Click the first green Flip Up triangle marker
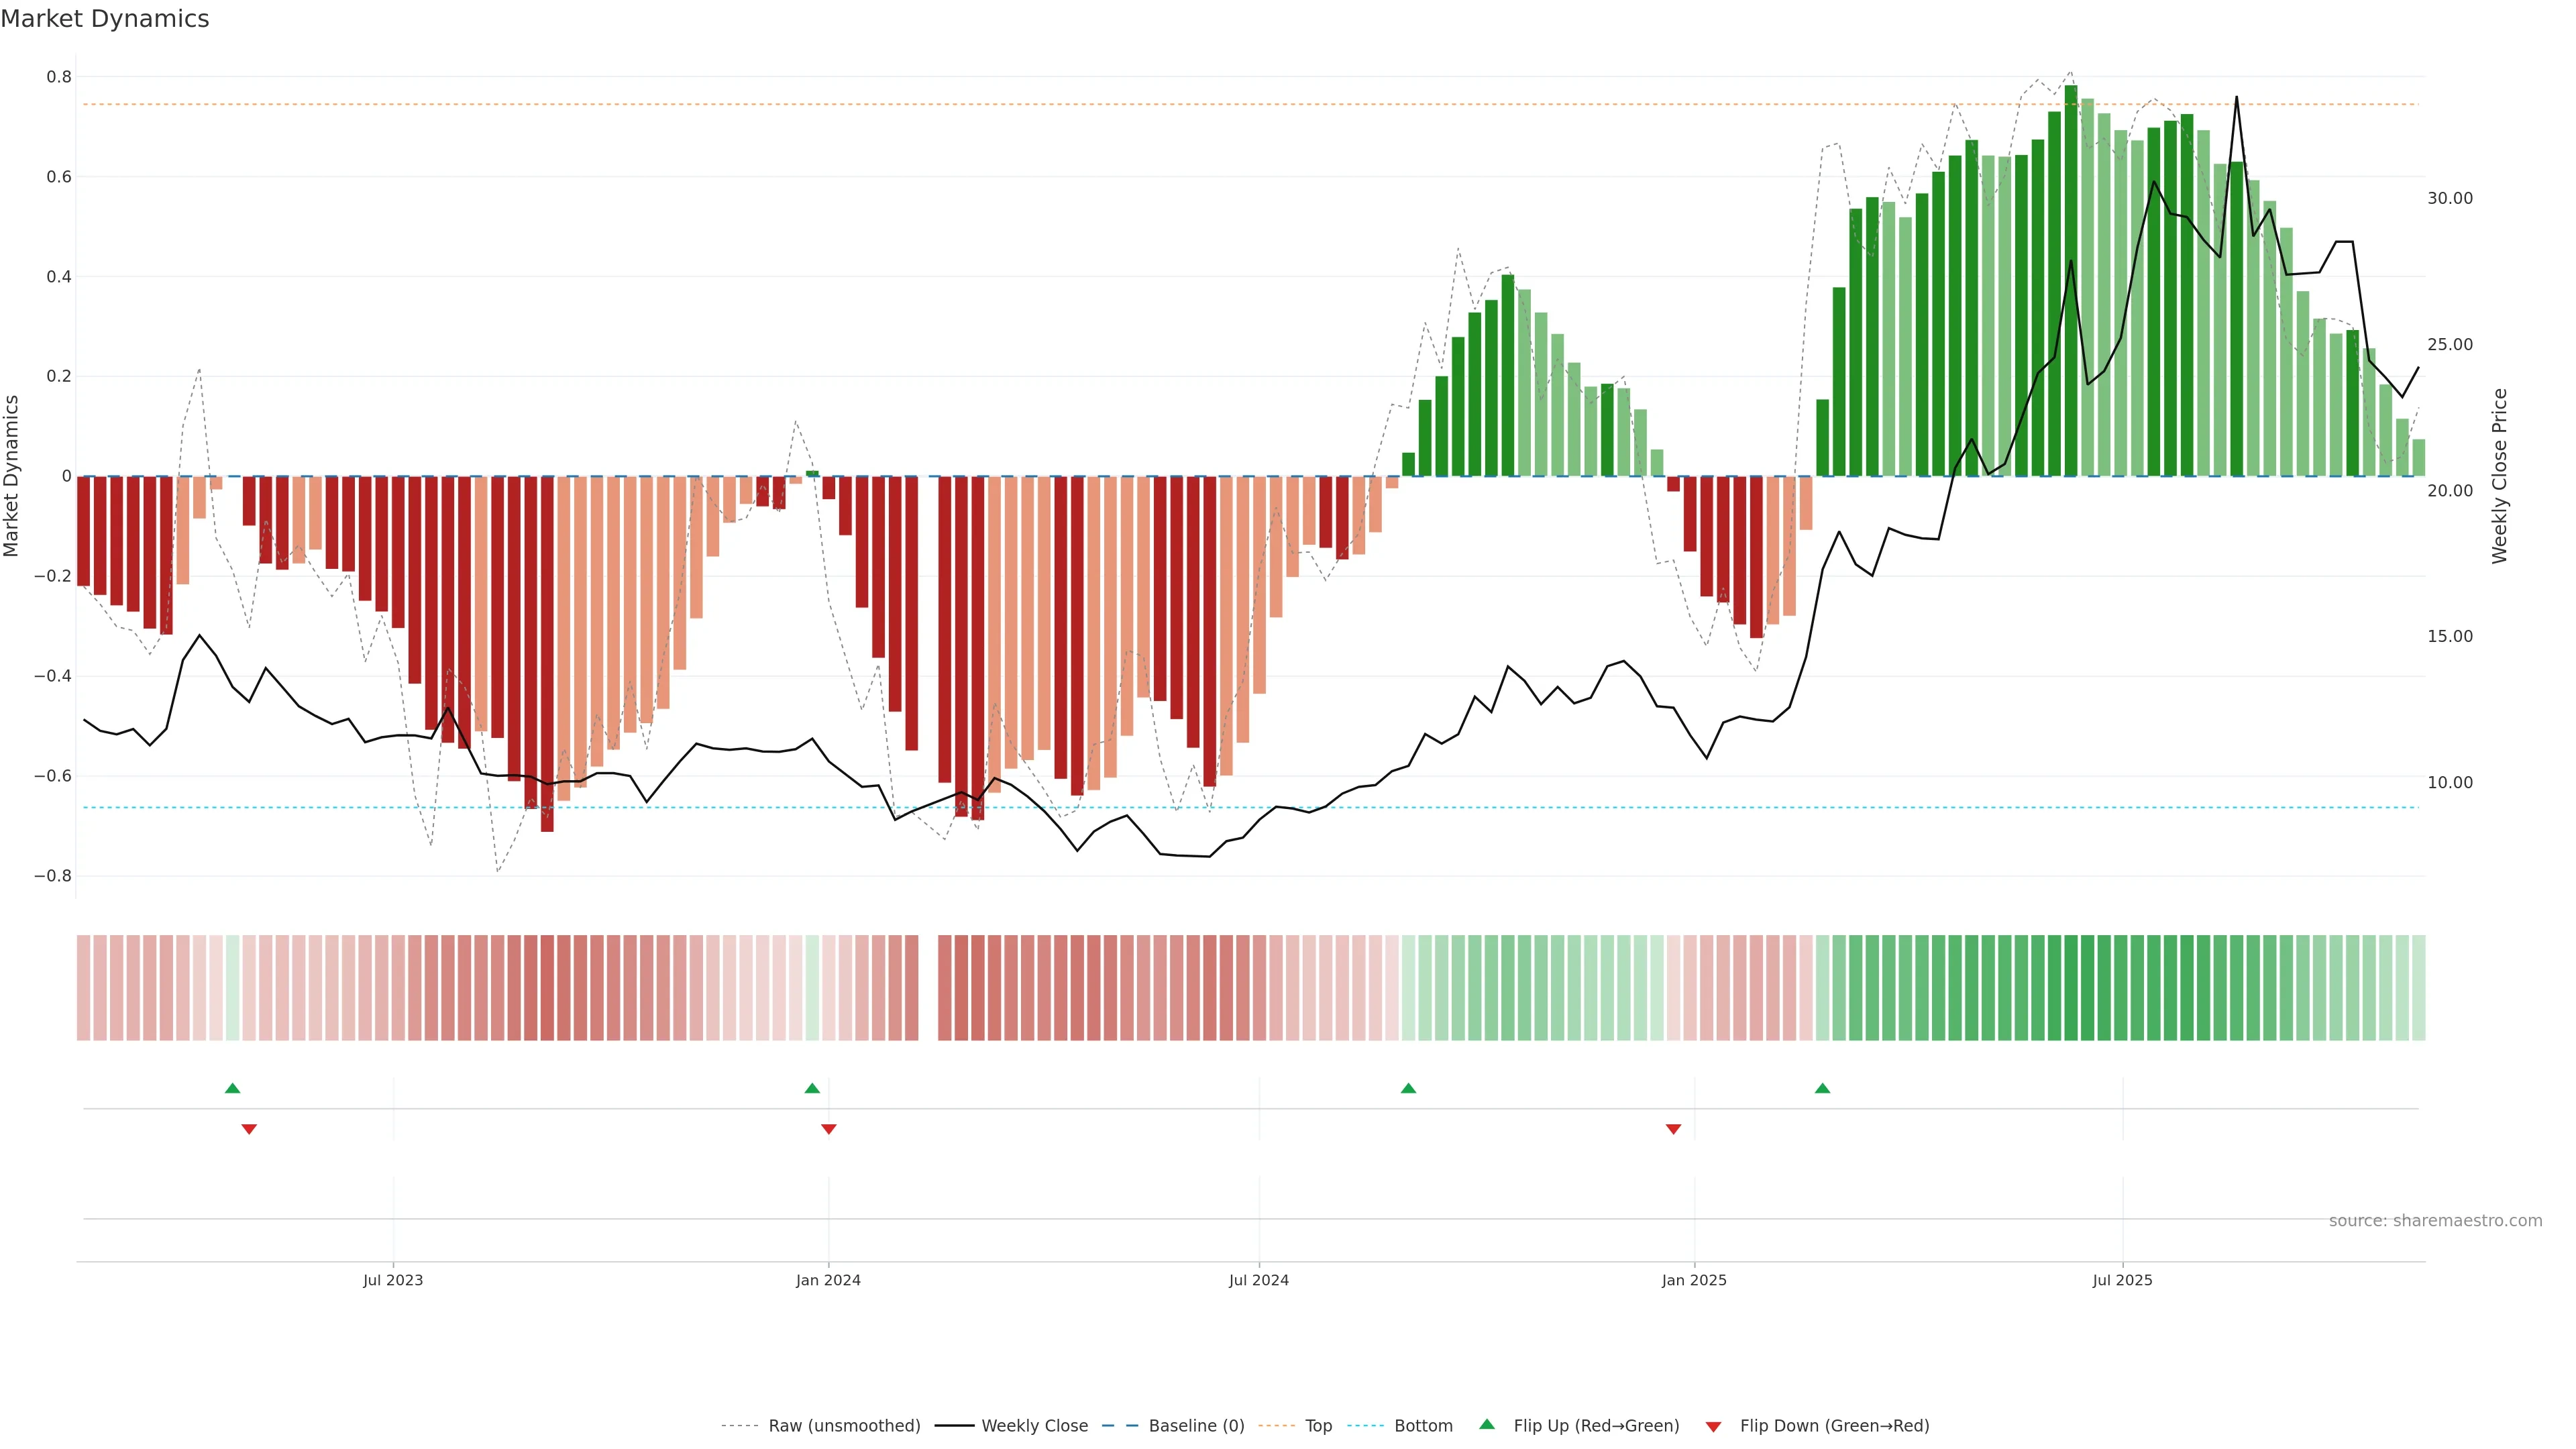Viewport: 2576px width, 1449px height. tap(232, 1088)
